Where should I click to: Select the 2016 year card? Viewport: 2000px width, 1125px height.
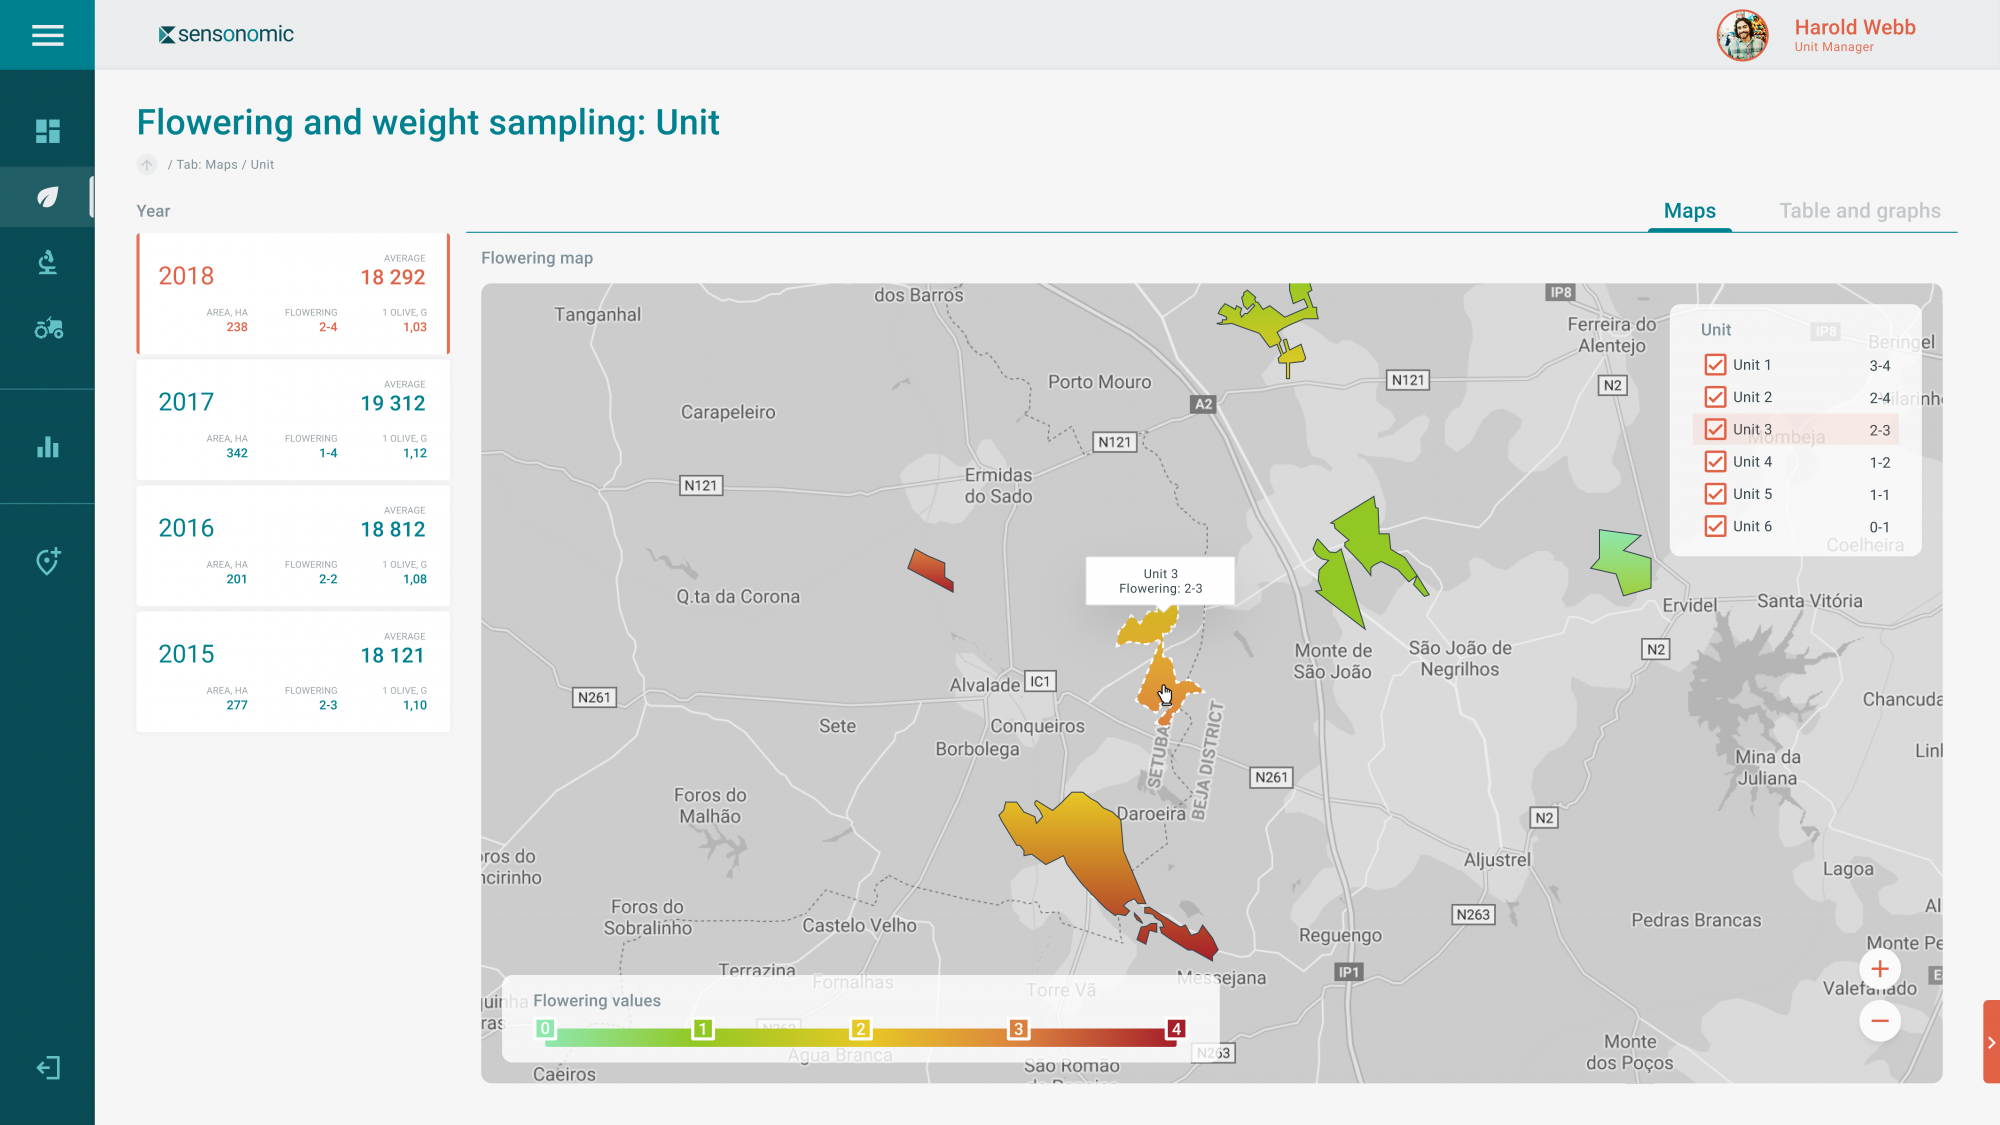(293, 546)
